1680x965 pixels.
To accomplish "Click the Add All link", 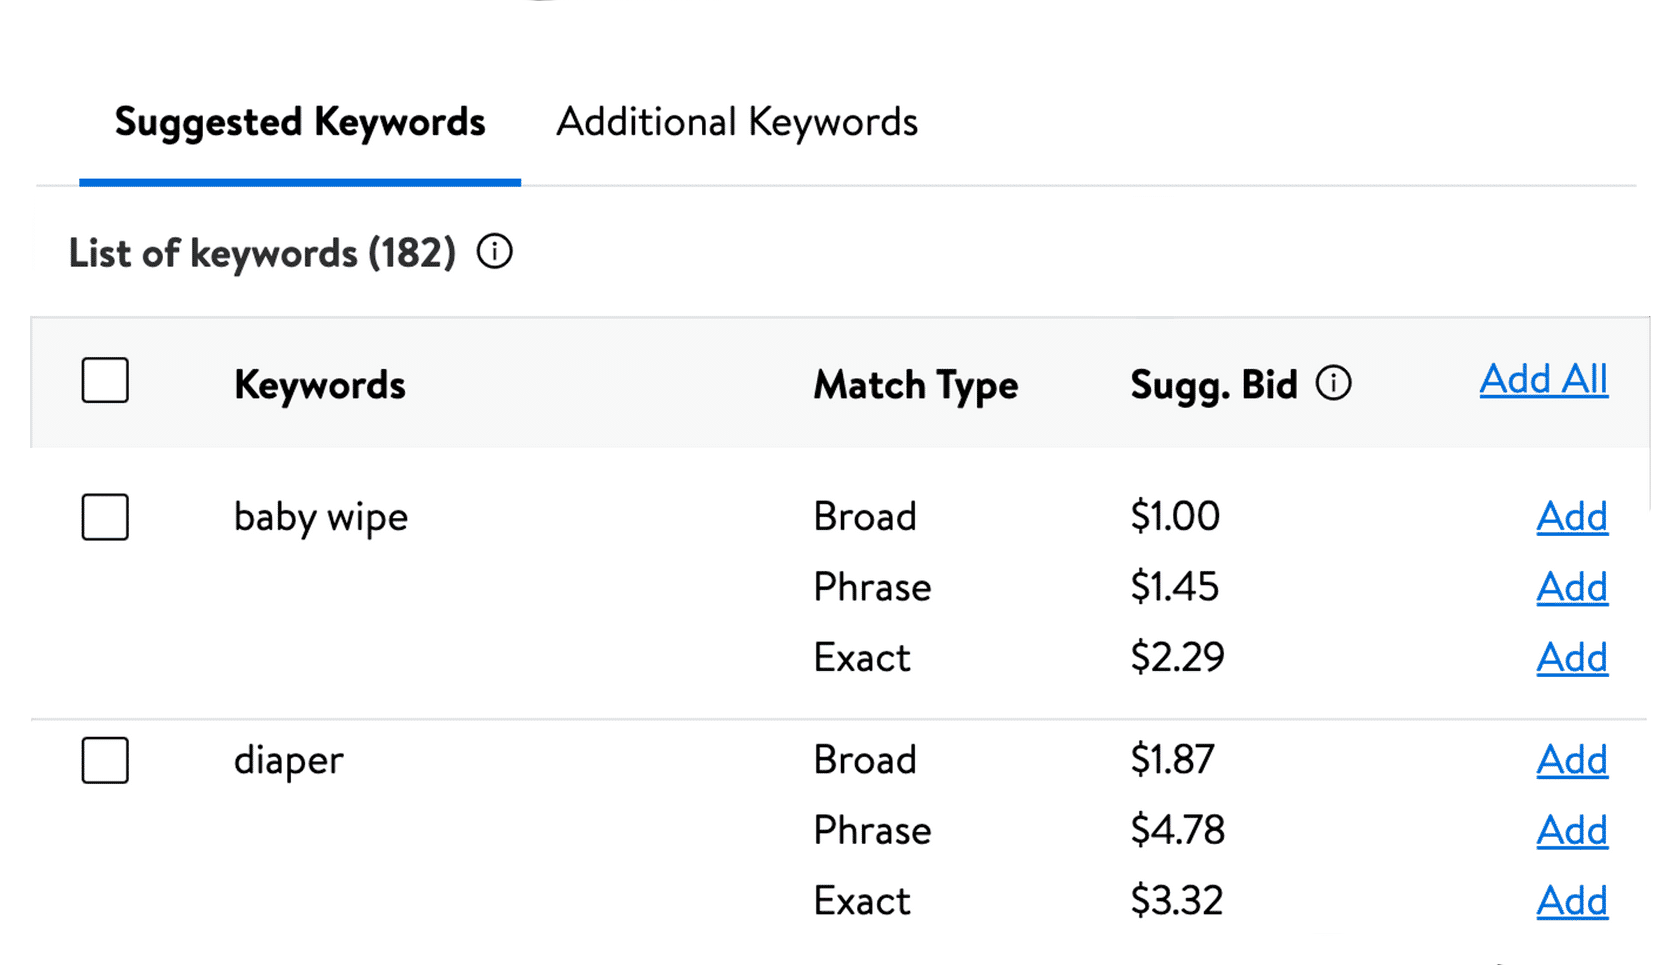I will [x=1543, y=380].
